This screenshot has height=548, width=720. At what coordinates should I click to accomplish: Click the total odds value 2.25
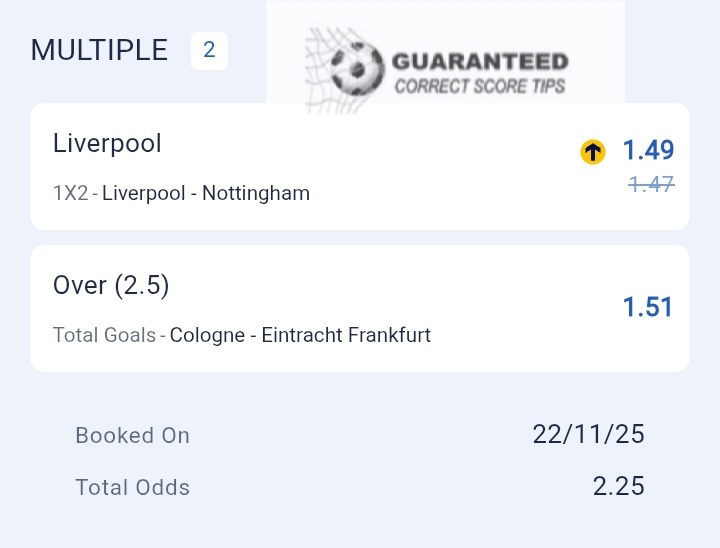[618, 486]
